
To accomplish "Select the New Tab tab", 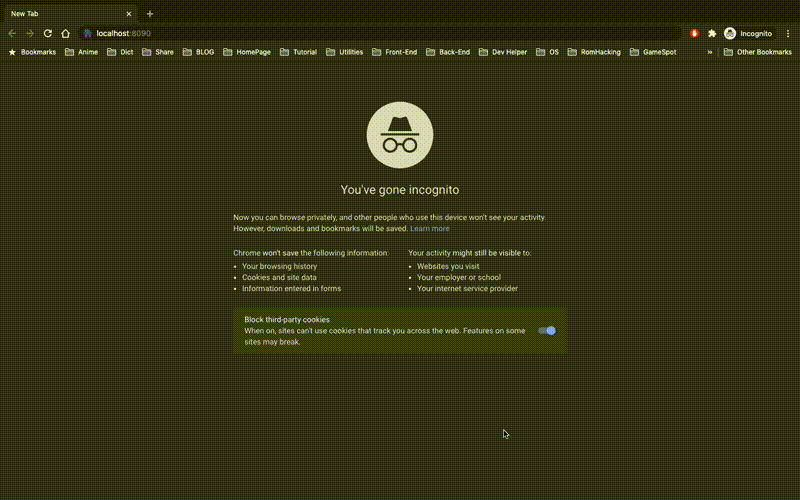I will (70, 14).
